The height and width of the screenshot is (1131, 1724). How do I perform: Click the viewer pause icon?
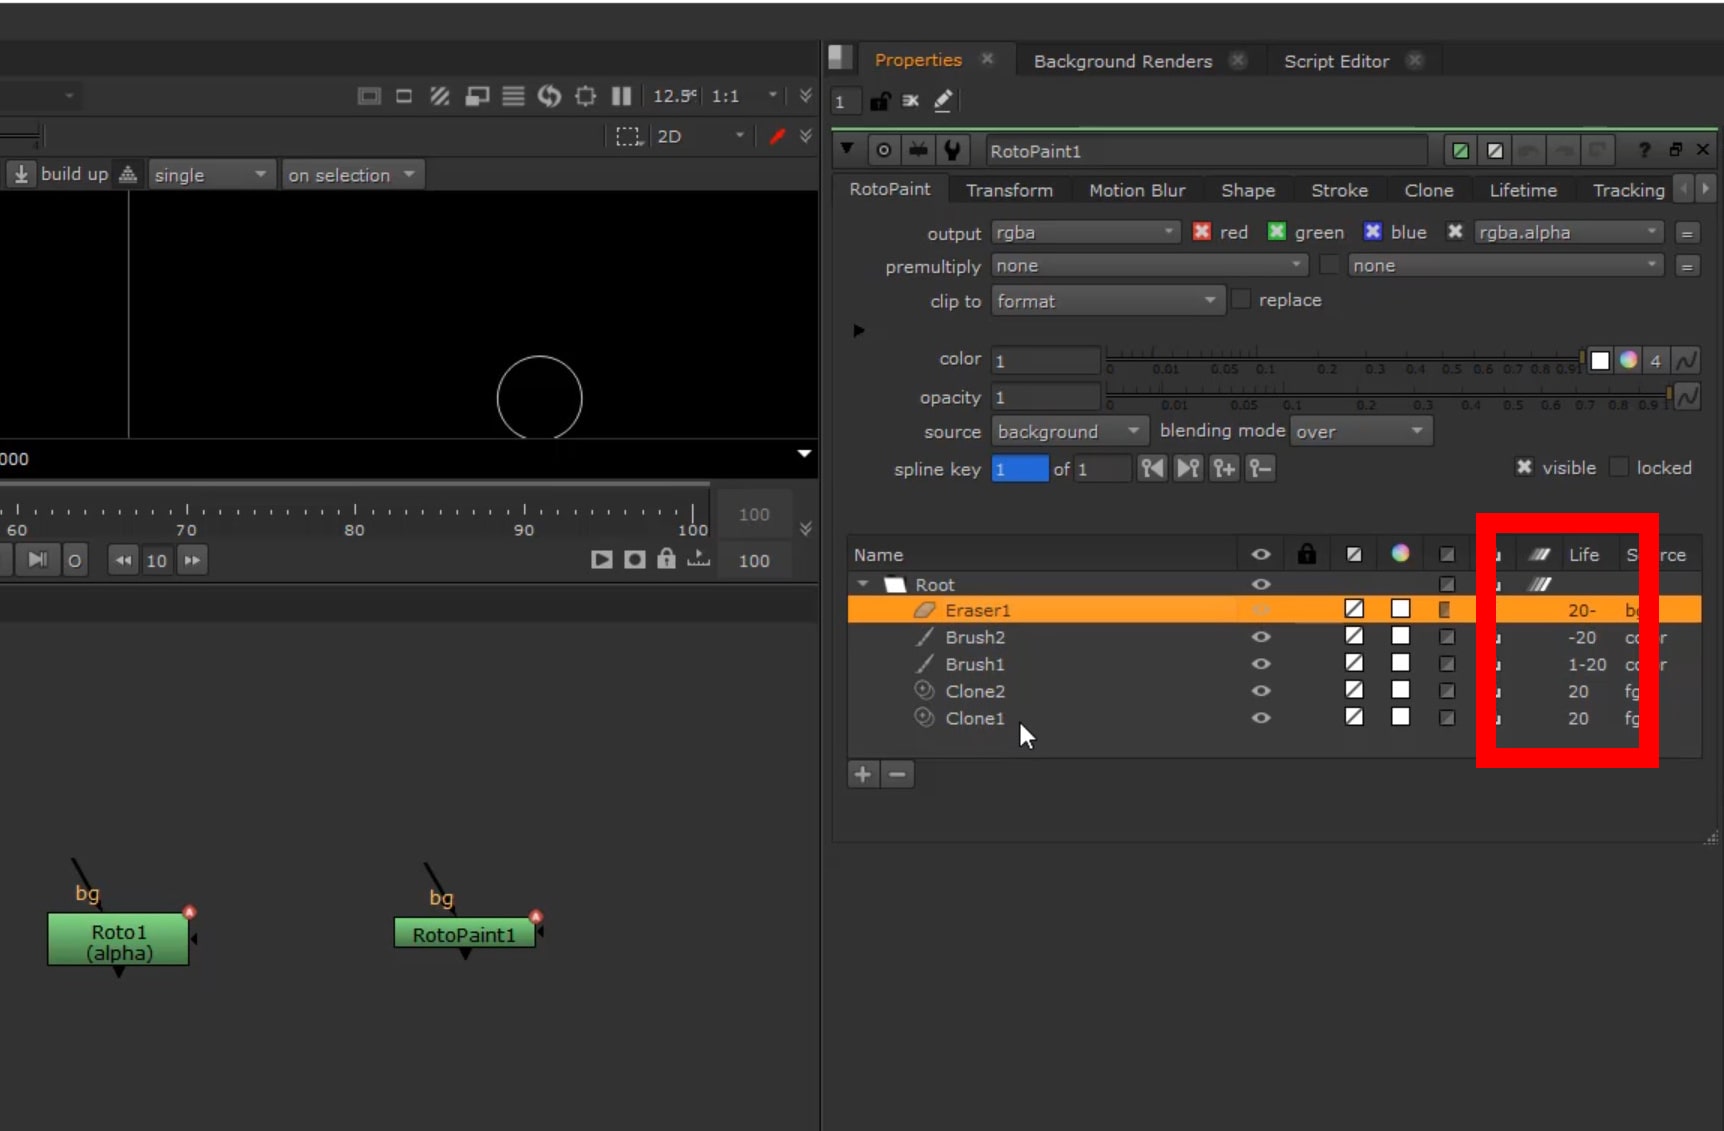(621, 96)
